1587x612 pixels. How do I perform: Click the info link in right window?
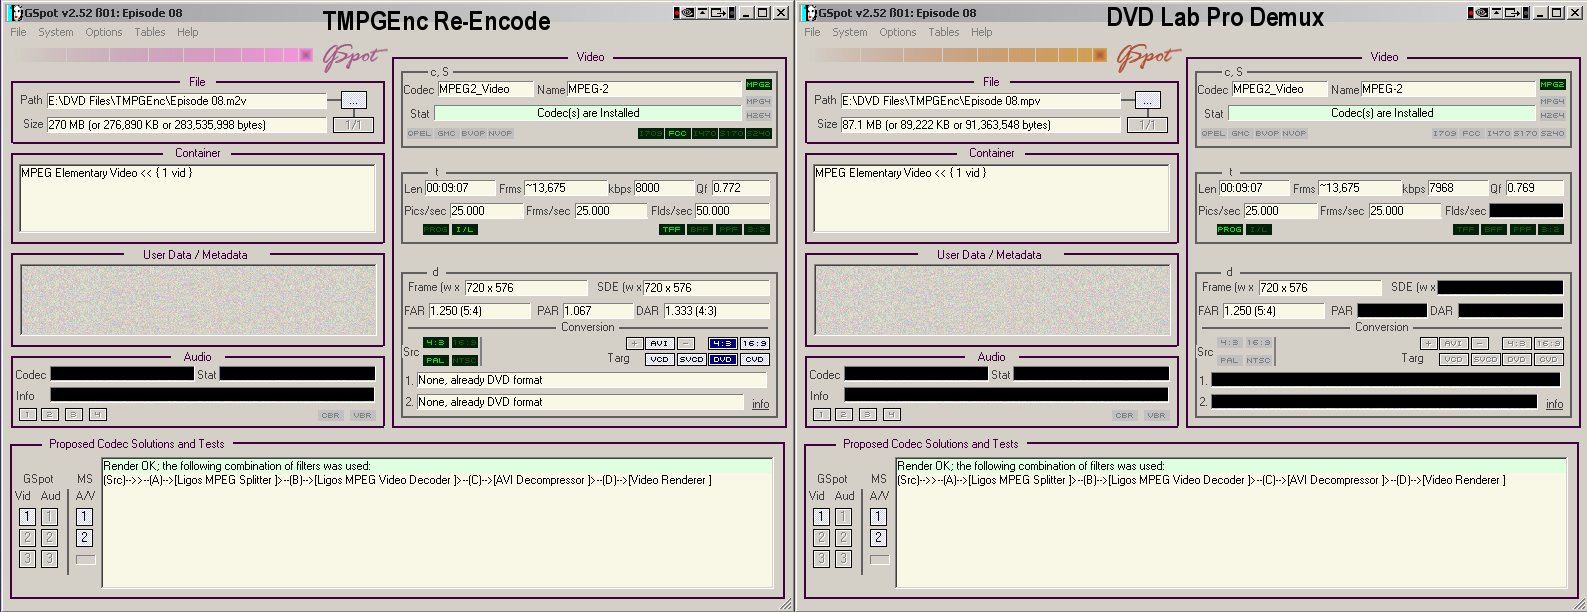tap(1555, 404)
